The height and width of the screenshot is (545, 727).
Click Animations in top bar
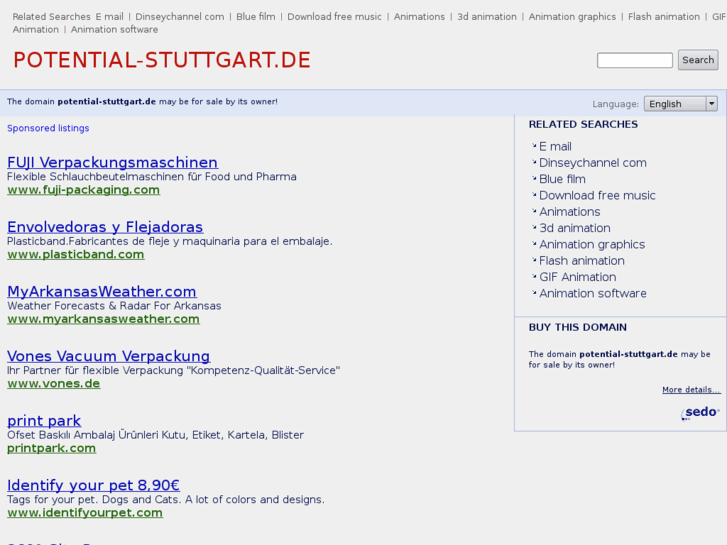tap(419, 17)
